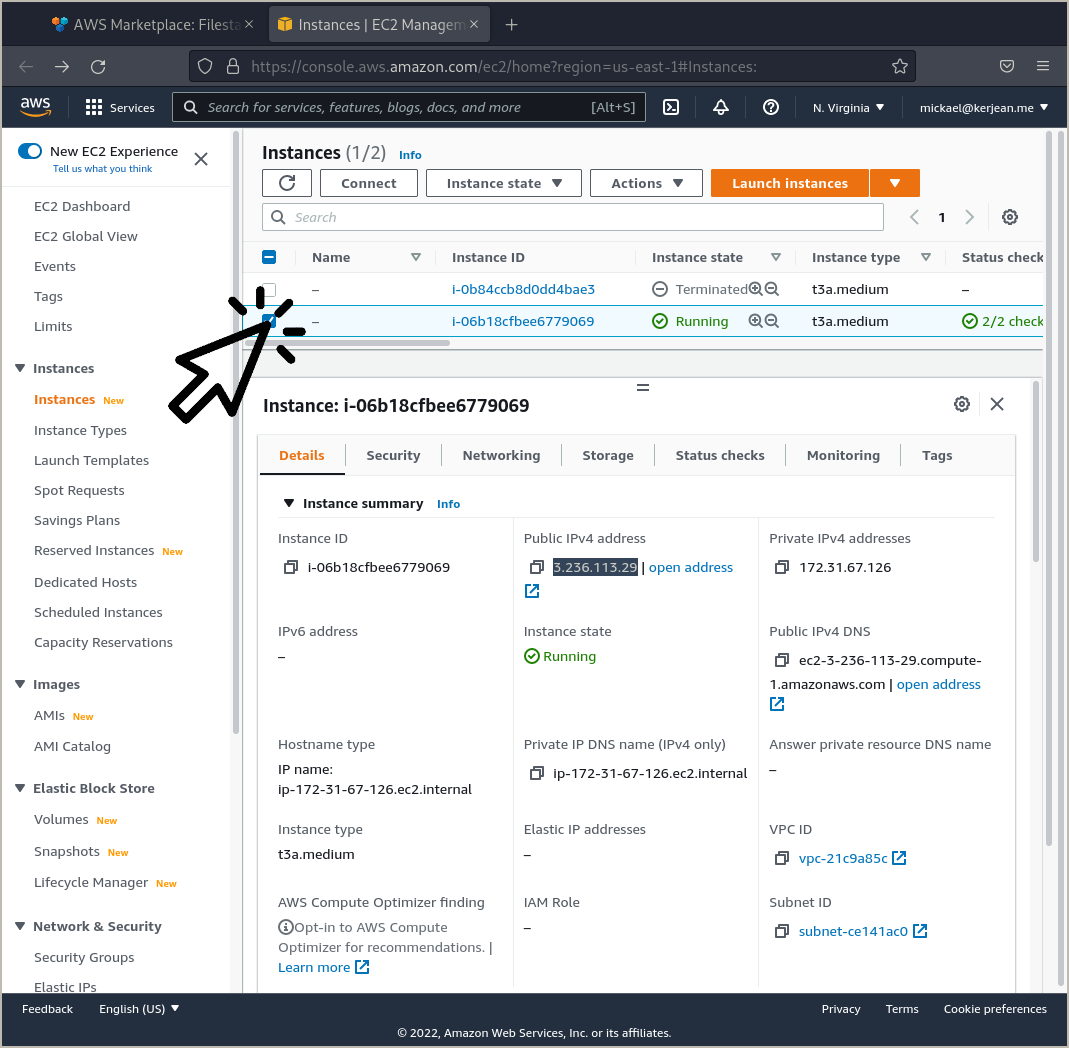Open the Services grid menu
The image size is (1069, 1048).
[x=119, y=108]
